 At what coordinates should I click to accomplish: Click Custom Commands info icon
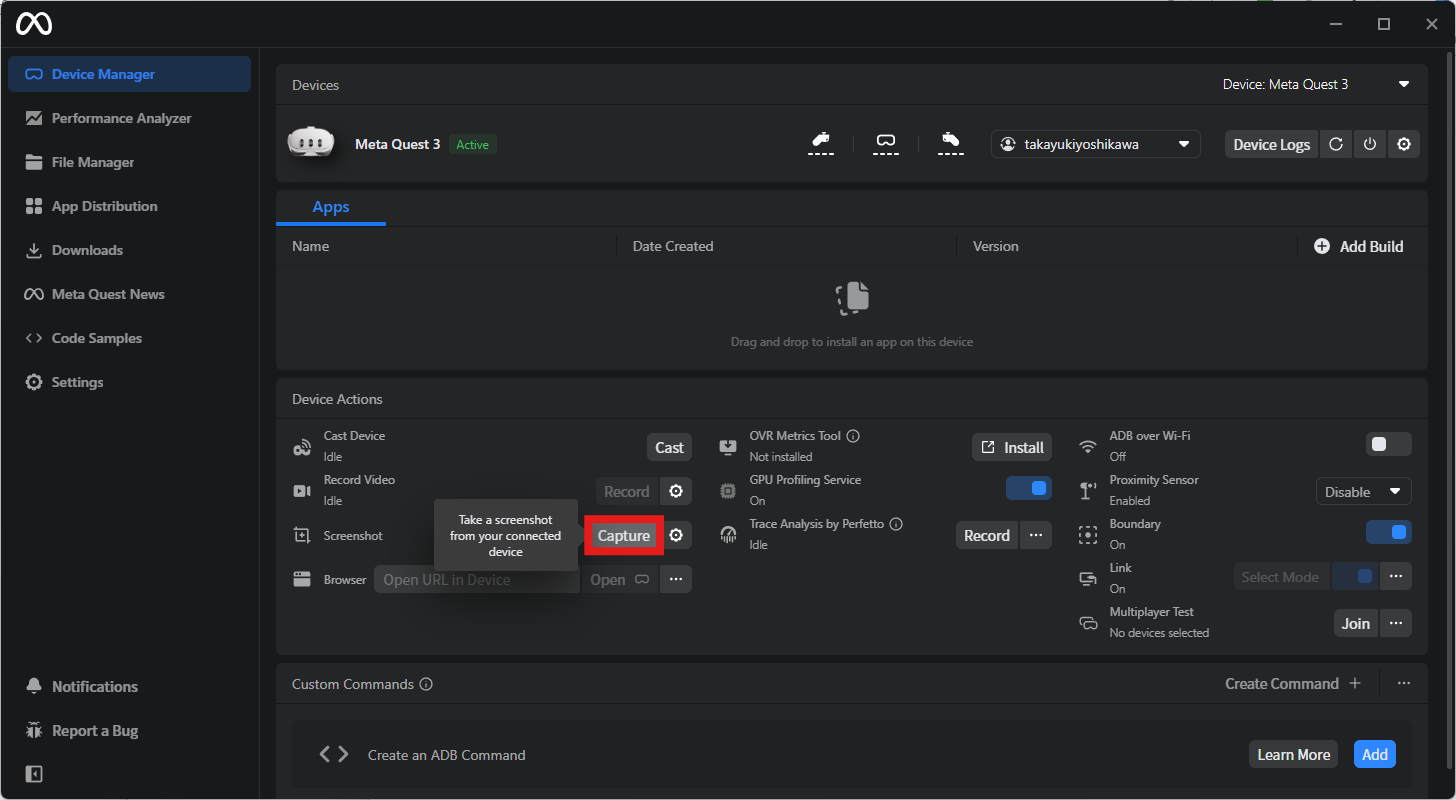click(x=426, y=684)
